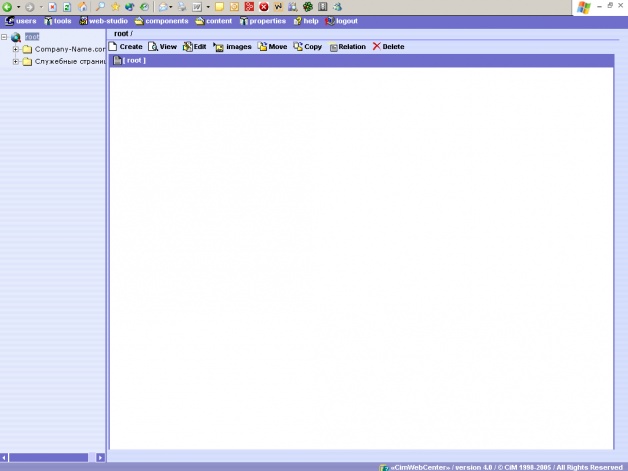The width and height of the screenshot is (628, 471).
Task: Click the Create toolbar button
Action: tap(126, 47)
